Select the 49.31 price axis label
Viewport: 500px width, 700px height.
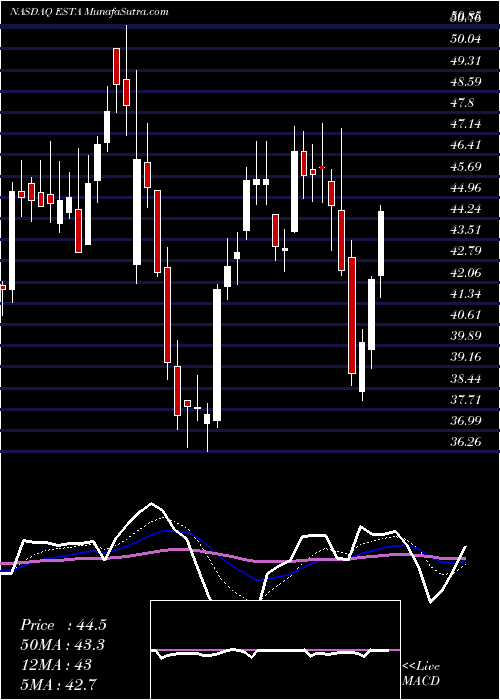click(x=466, y=60)
